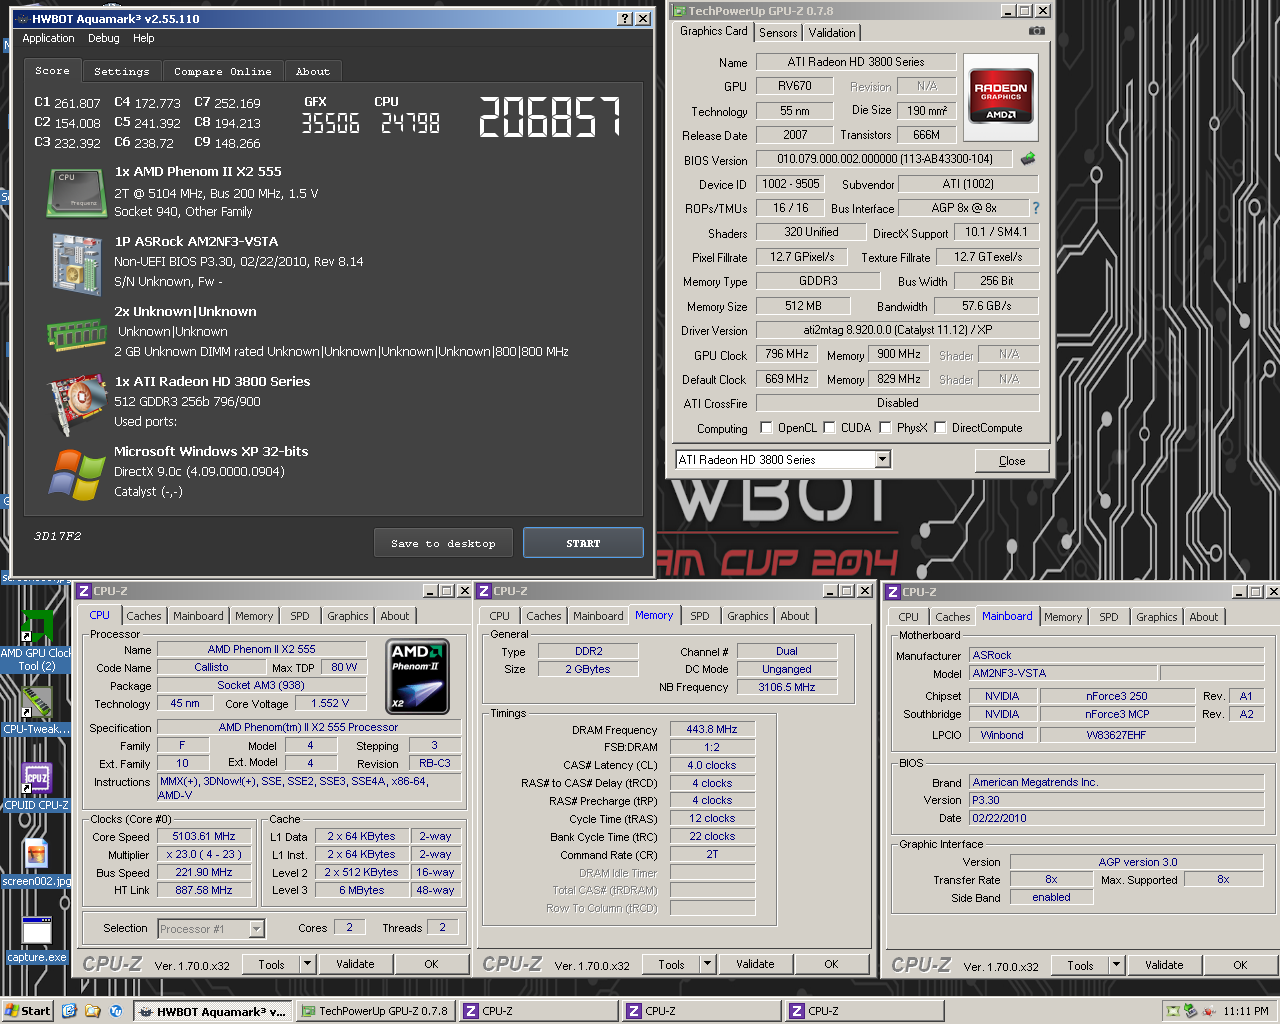Expand Tools arrow in CPU-Z Mainboard window
This screenshot has width=1280, height=1024.
[x=1116, y=966]
